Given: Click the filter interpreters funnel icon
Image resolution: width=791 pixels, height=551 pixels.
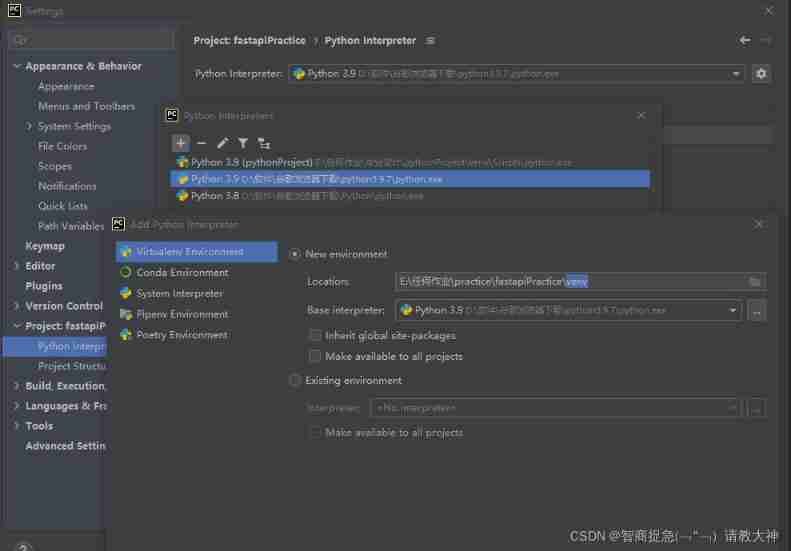Looking at the screenshot, I should pyautogui.click(x=243, y=143).
